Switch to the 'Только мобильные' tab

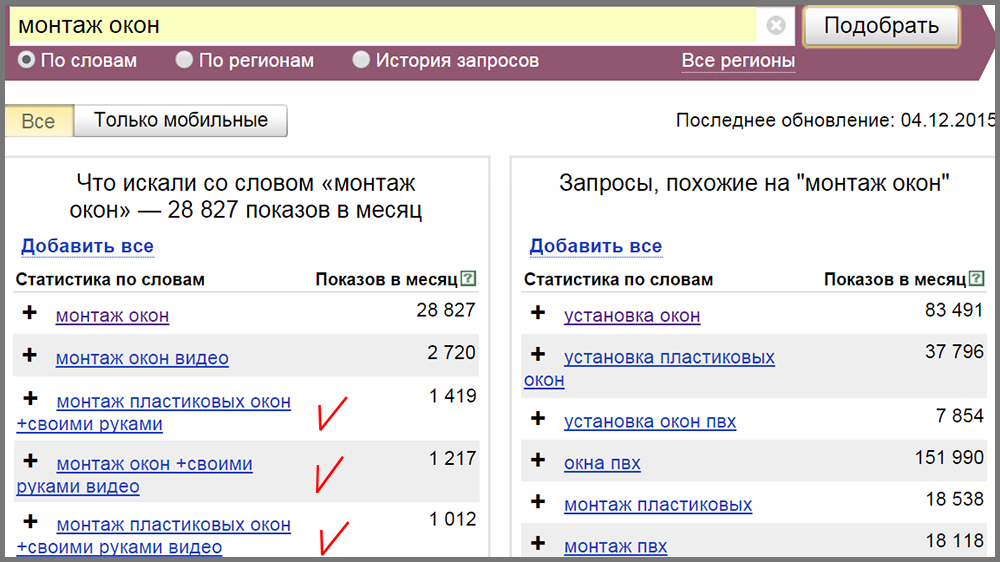[181, 121]
